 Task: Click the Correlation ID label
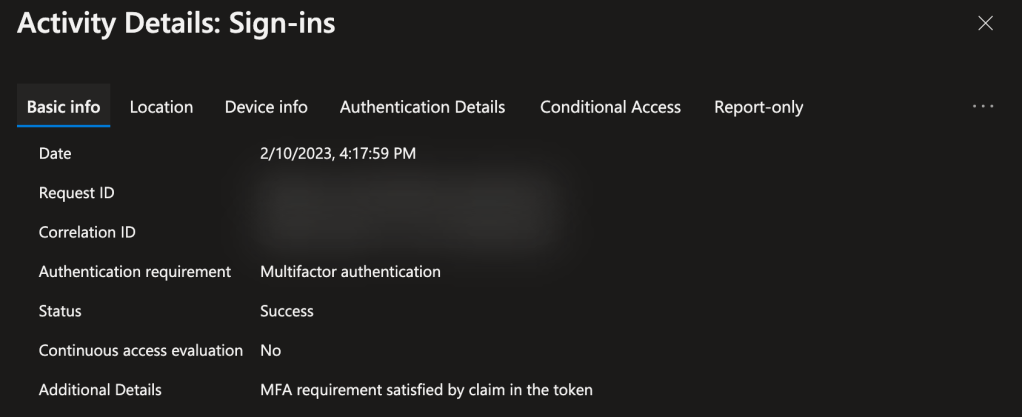click(87, 232)
